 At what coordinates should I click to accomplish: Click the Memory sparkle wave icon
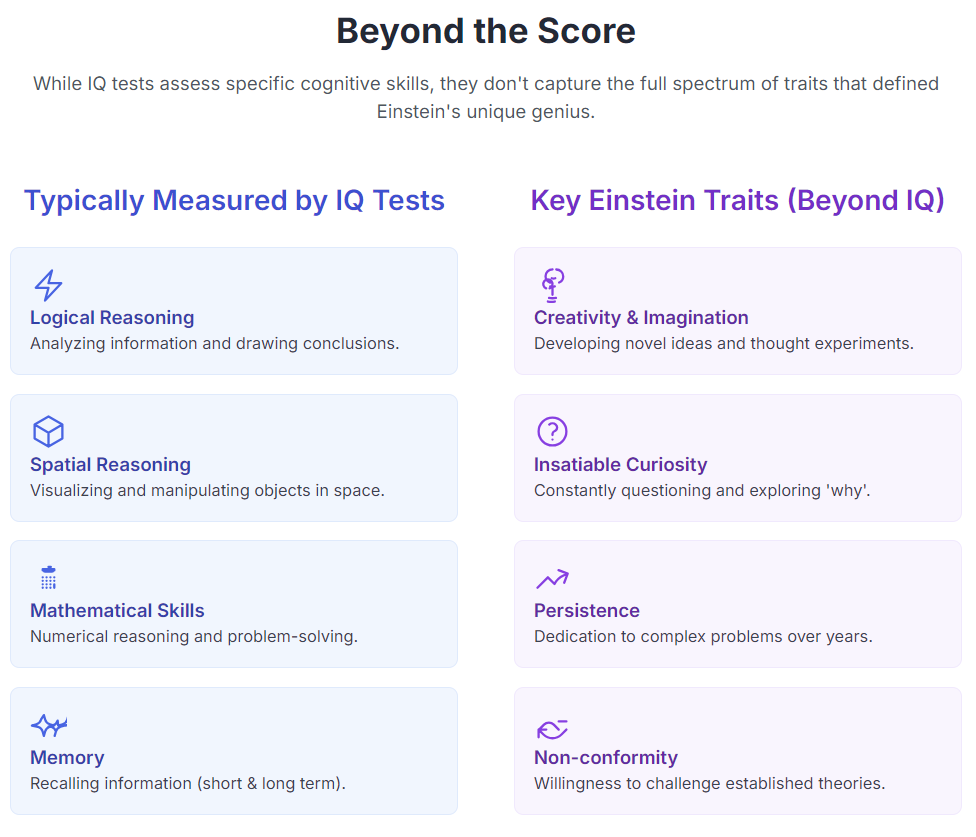(x=49, y=725)
